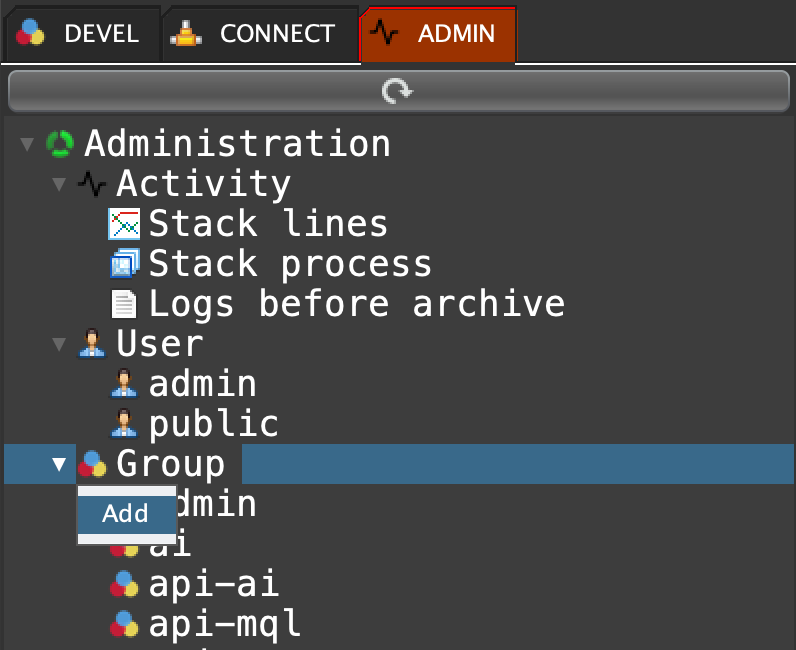Click the Logs before archive document icon
Image resolution: width=796 pixels, height=650 pixels.
point(124,304)
